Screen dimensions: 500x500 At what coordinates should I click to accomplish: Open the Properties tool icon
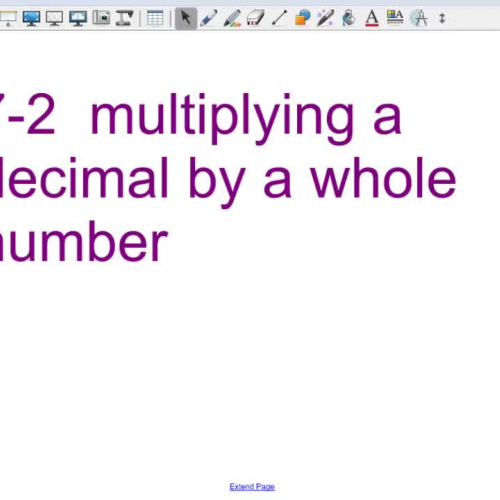click(395, 17)
